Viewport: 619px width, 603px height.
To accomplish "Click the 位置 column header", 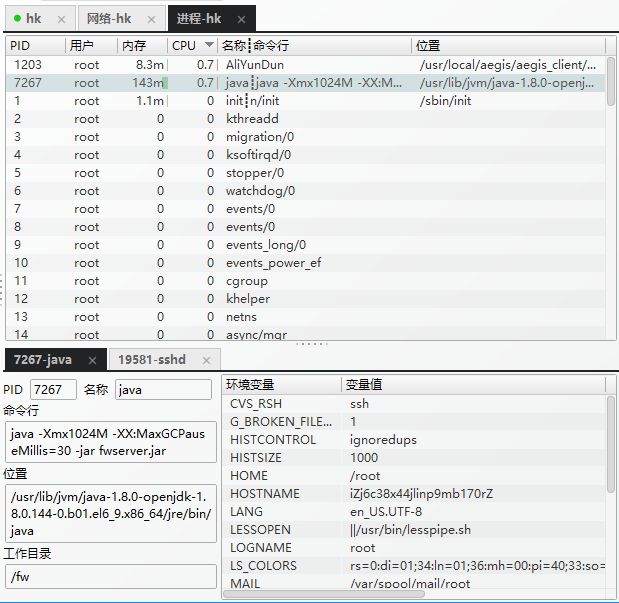I will 508,46.
